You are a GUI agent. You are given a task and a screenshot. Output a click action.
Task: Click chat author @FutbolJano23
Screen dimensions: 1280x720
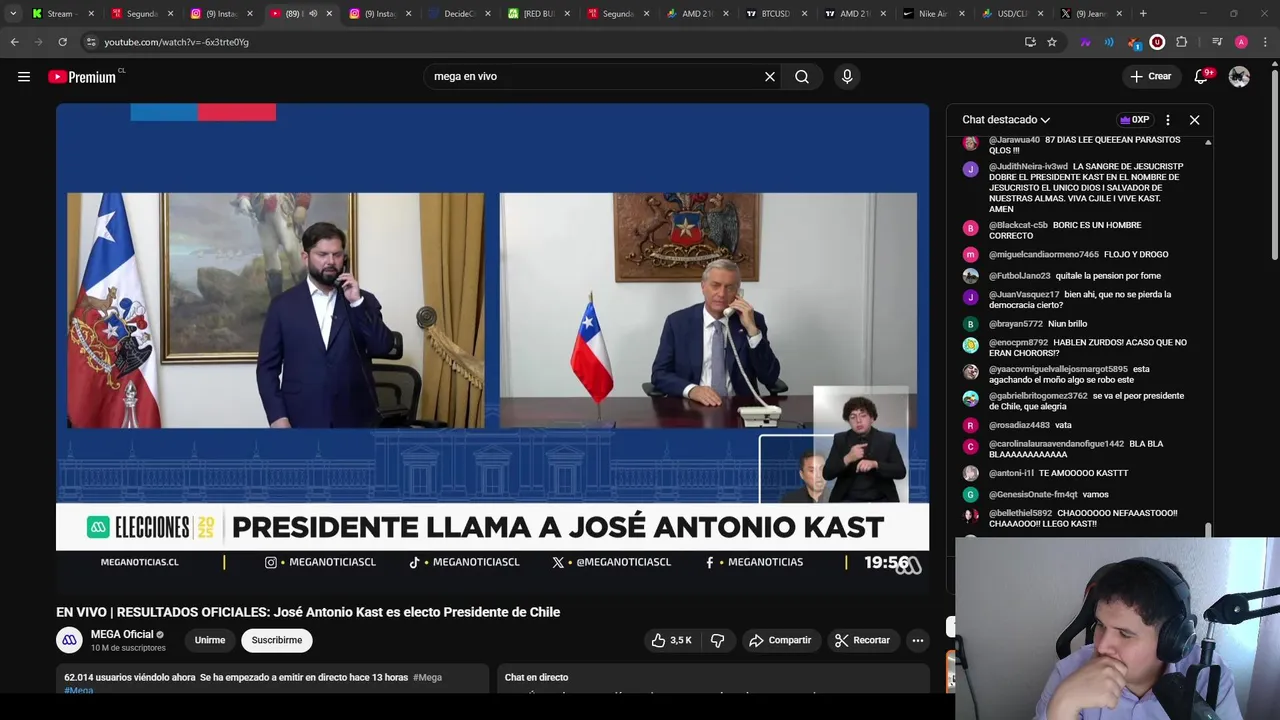[x=1019, y=276]
